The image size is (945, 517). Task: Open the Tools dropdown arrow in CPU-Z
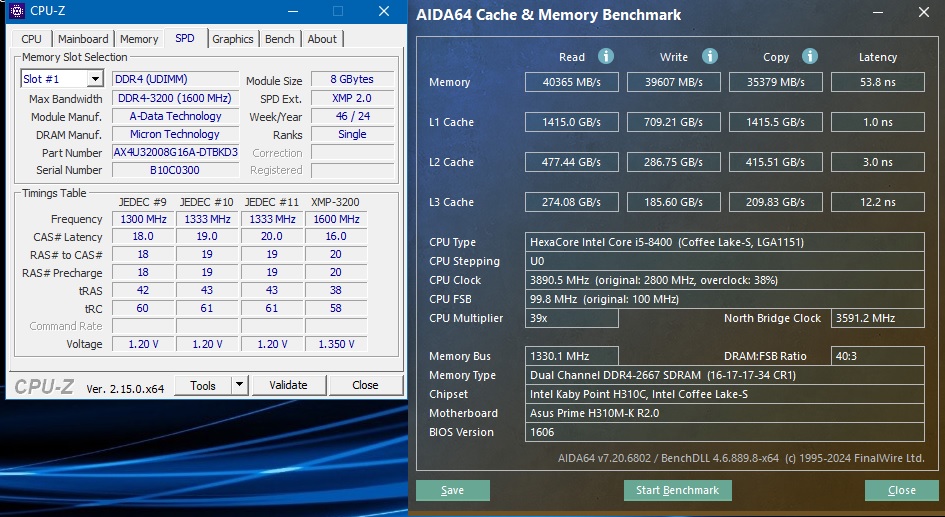click(x=239, y=384)
